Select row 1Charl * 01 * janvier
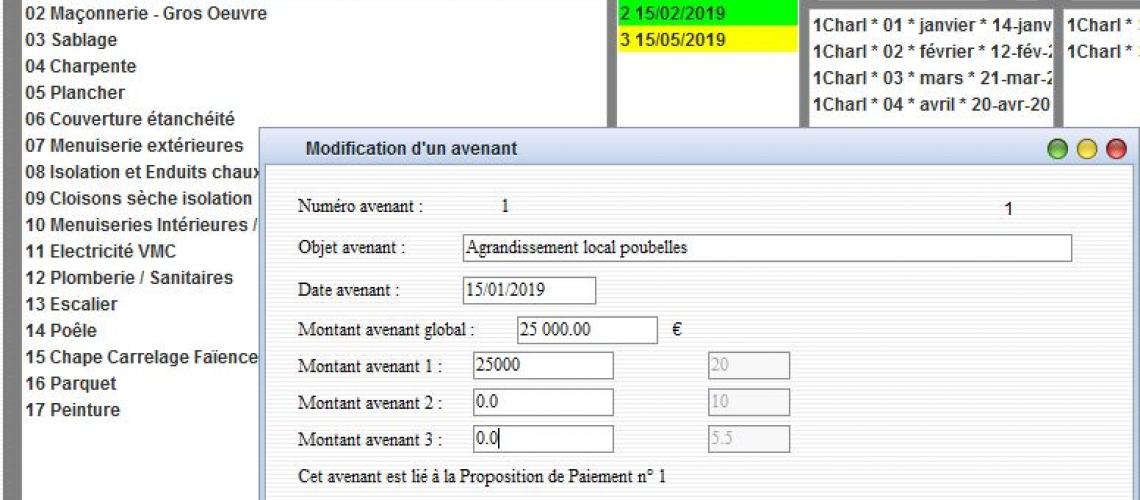This screenshot has width=1140, height=500. (933, 26)
